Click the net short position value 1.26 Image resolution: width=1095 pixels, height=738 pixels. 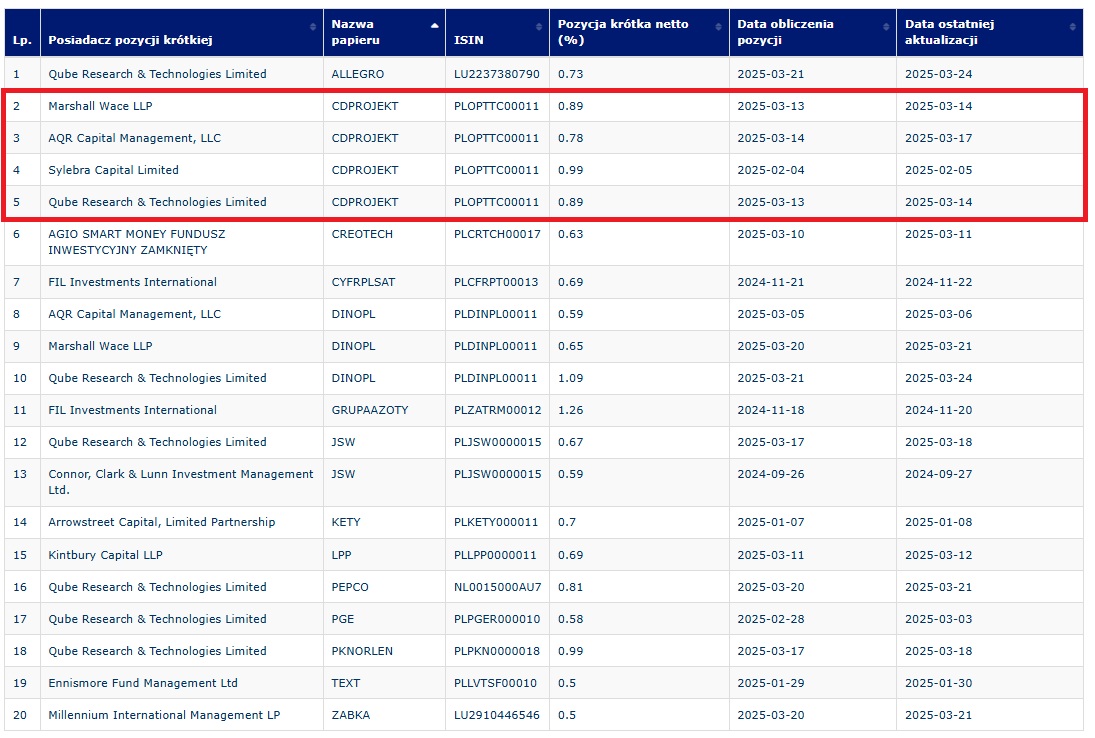570,410
